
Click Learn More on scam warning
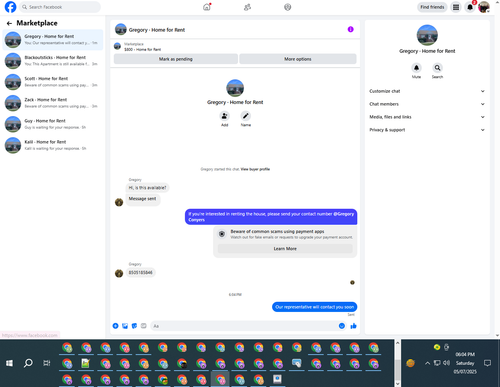point(285,249)
